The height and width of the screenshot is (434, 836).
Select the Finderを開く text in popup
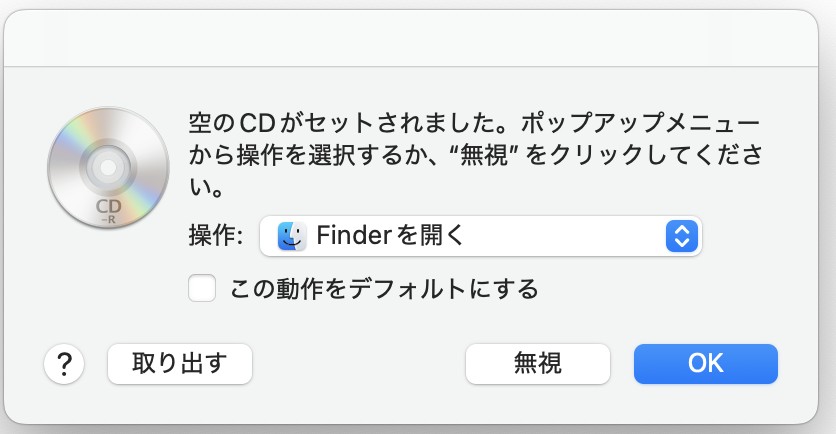pyautogui.click(x=390, y=235)
